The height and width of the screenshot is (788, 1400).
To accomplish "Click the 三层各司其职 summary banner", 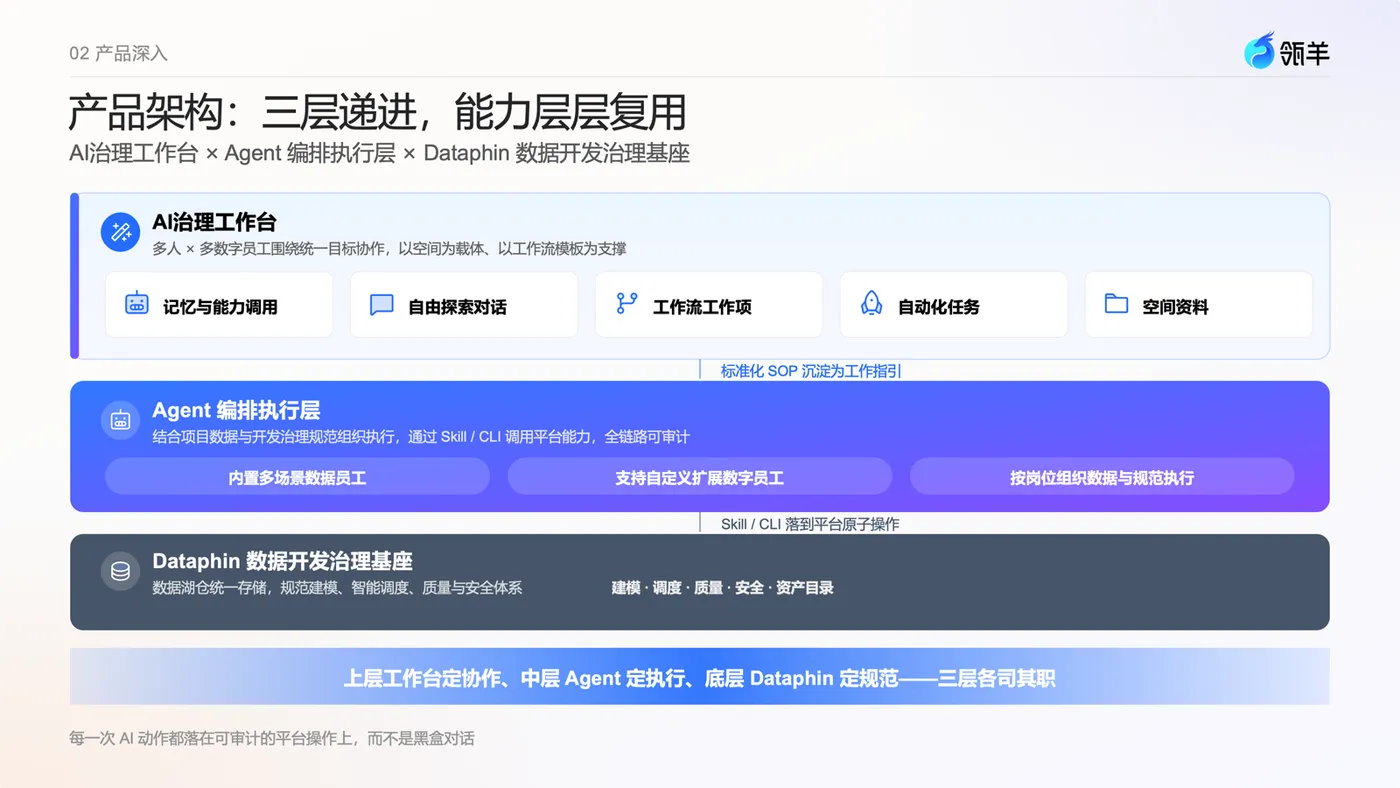I will point(700,678).
